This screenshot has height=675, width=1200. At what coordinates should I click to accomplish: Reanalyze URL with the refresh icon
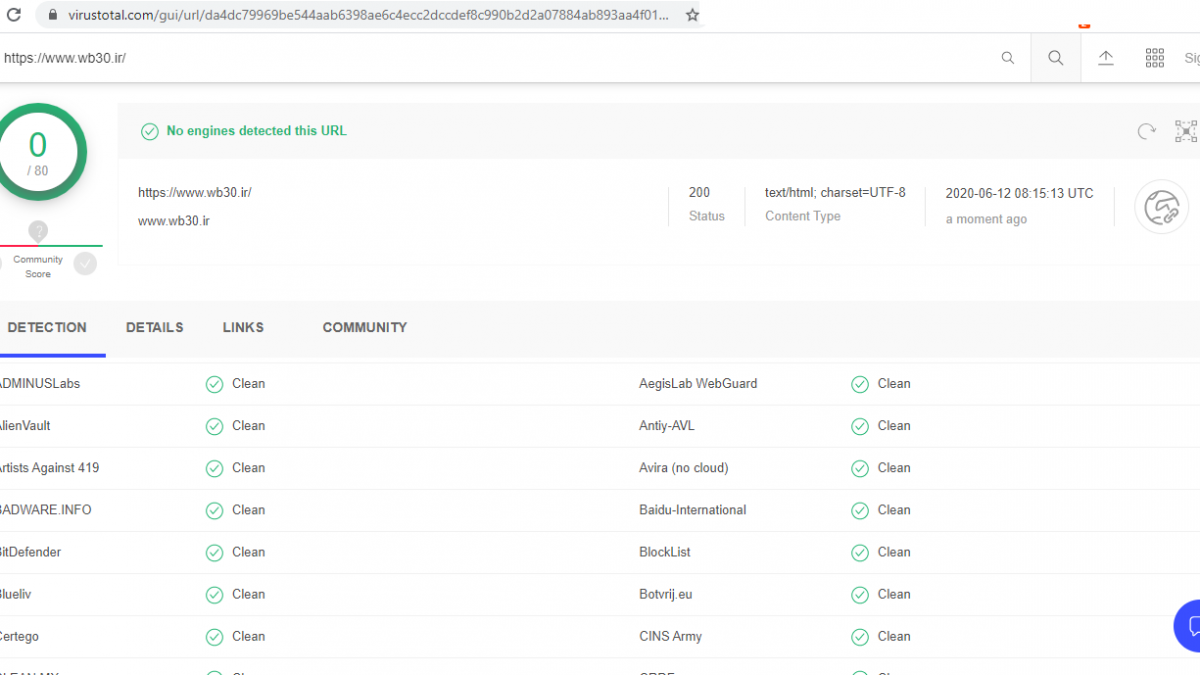[1147, 131]
